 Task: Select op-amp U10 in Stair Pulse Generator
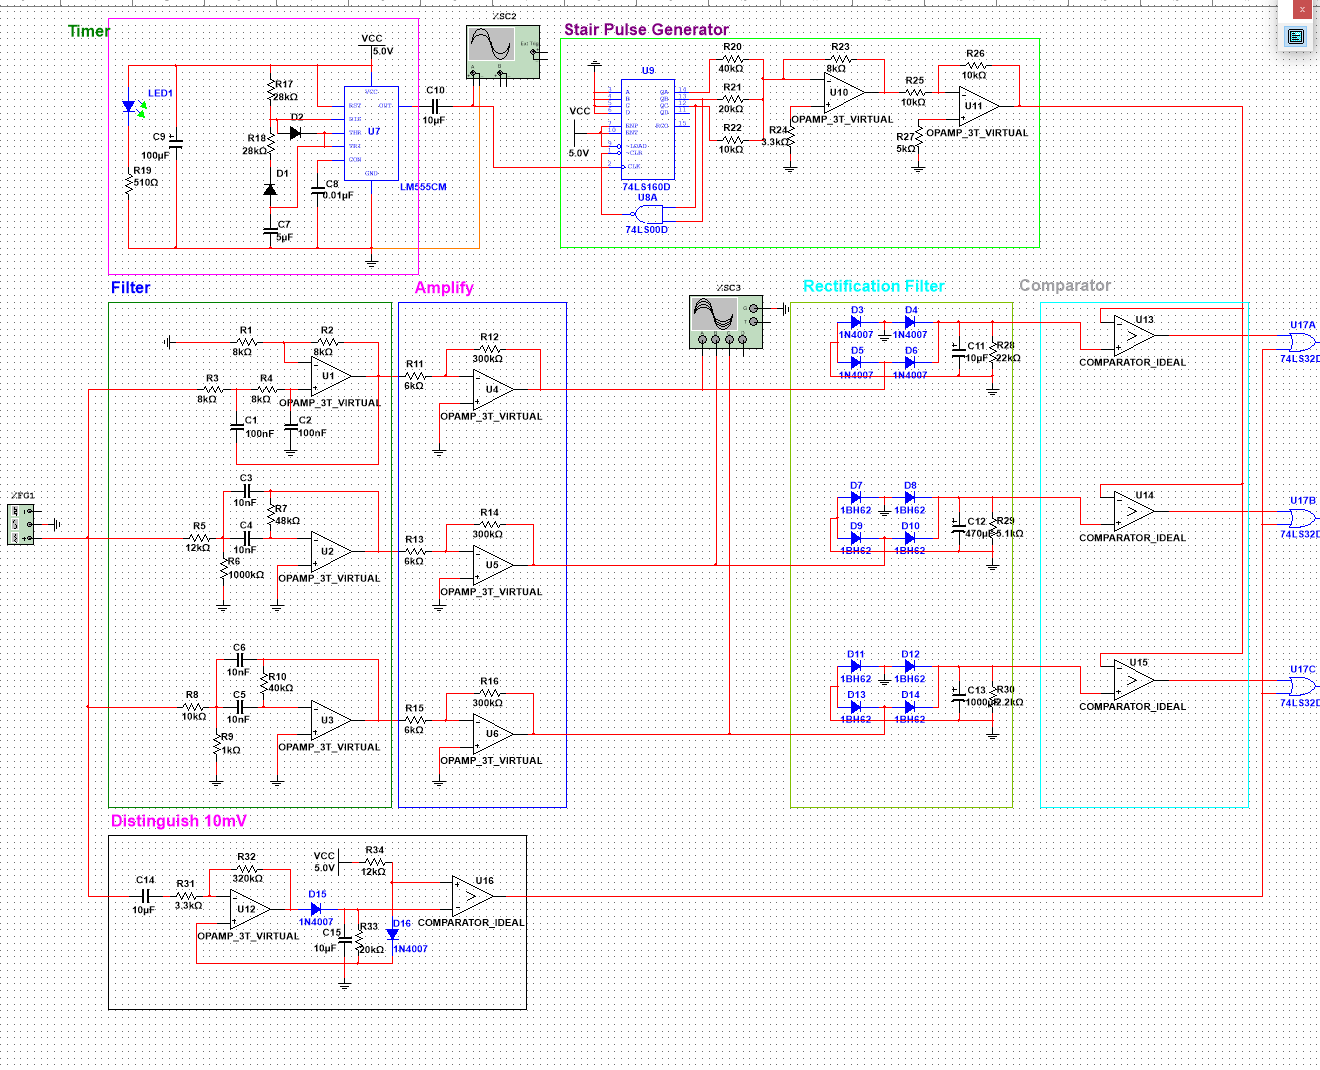pos(845,93)
